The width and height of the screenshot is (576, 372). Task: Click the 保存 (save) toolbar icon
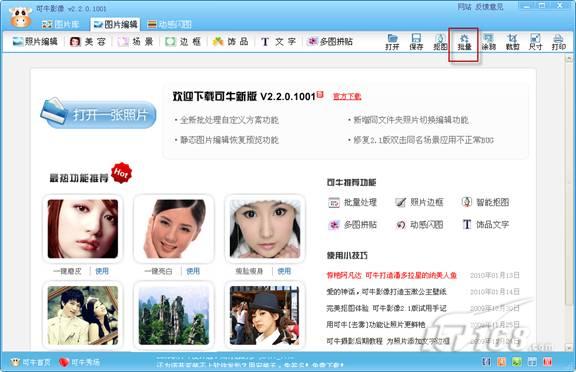416,42
